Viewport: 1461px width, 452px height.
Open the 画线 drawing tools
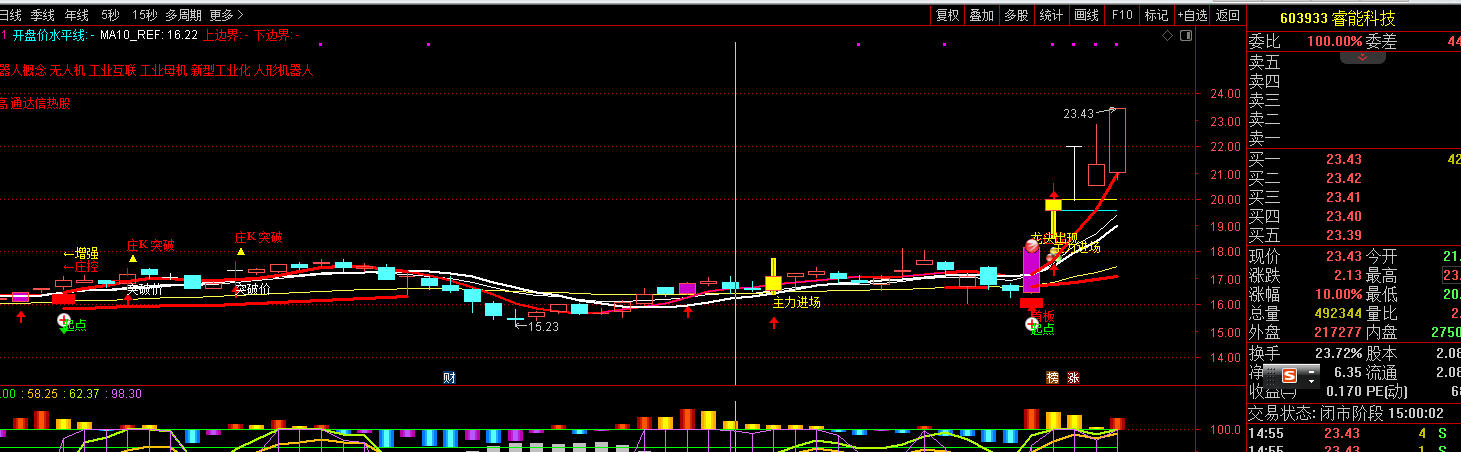pyautogui.click(x=1086, y=15)
